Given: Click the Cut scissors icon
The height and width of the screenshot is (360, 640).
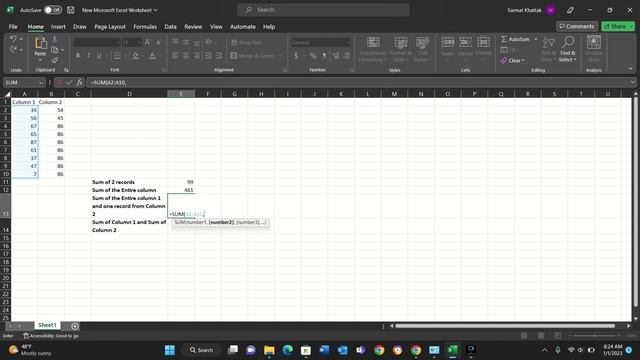Looking at the screenshot, I should coord(55,40).
